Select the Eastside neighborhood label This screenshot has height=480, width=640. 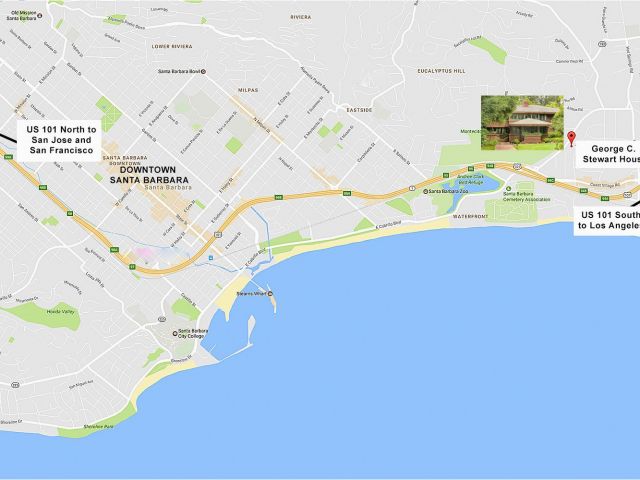pyautogui.click(x=359, y=110)
